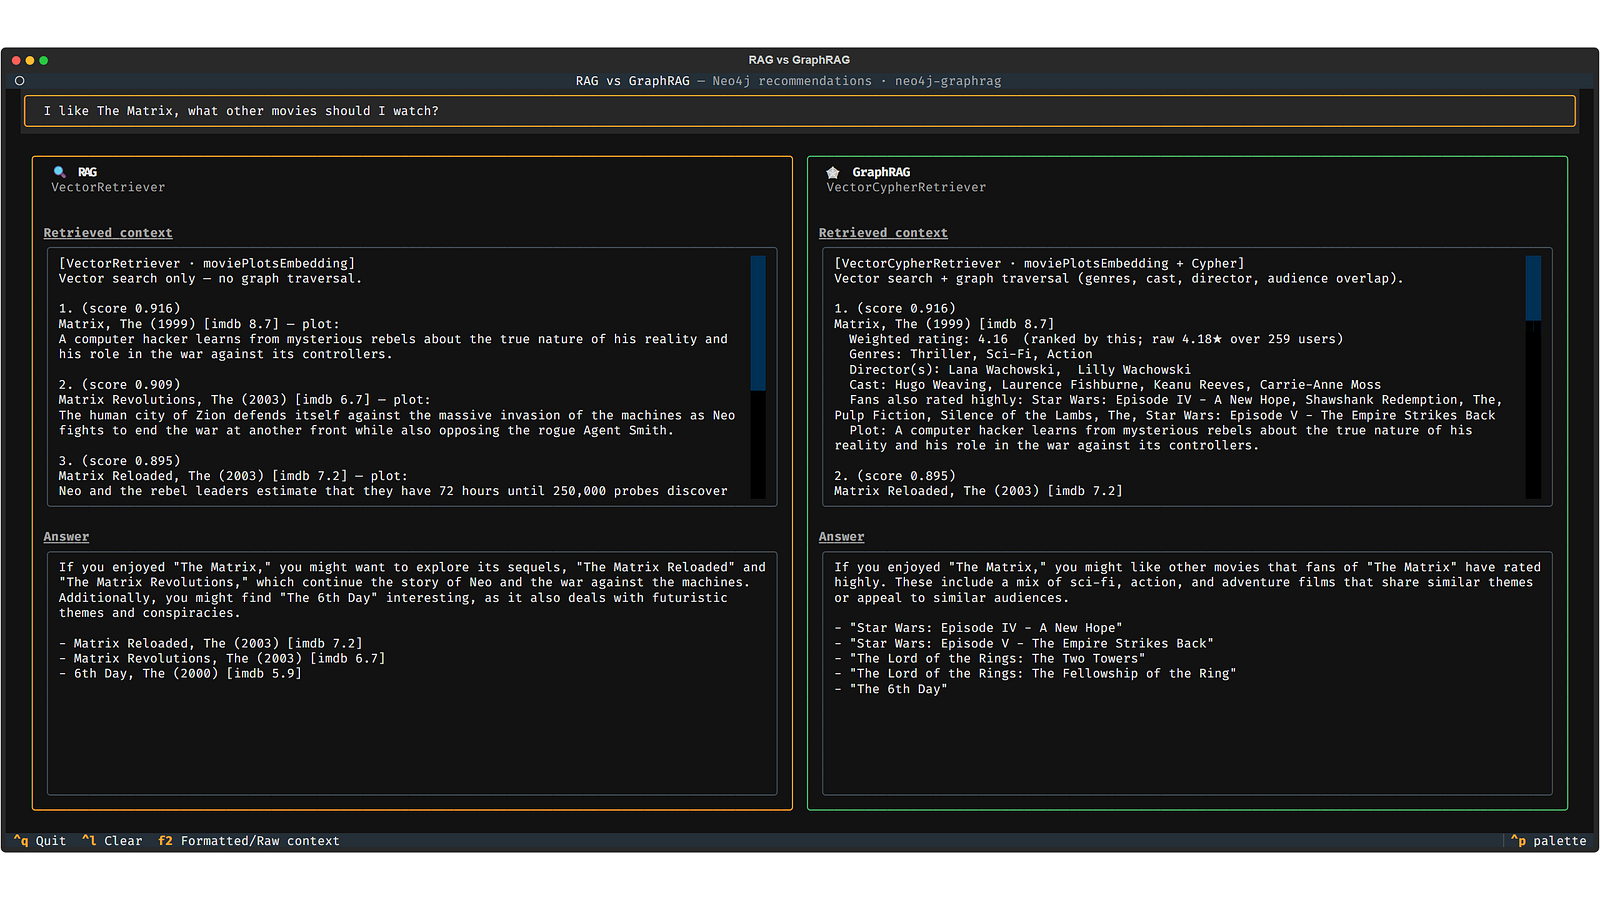Click 'Weighted rating: 4.16' line in GraphRAG context
The width and height of the screenshot is (1600, 900).
pyautogui.click(x=1096, y=339)
